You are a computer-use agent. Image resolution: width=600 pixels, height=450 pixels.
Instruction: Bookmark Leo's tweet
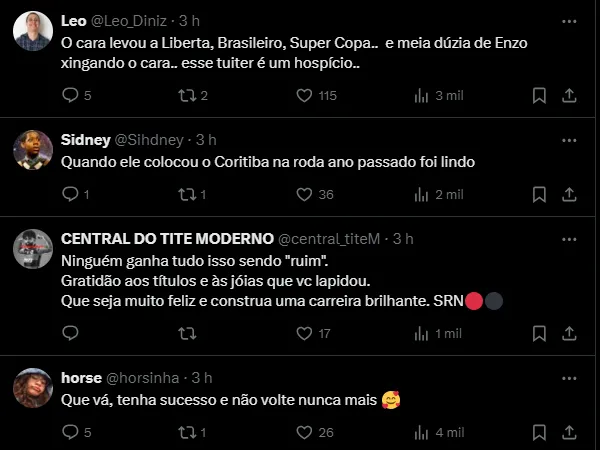539,96
